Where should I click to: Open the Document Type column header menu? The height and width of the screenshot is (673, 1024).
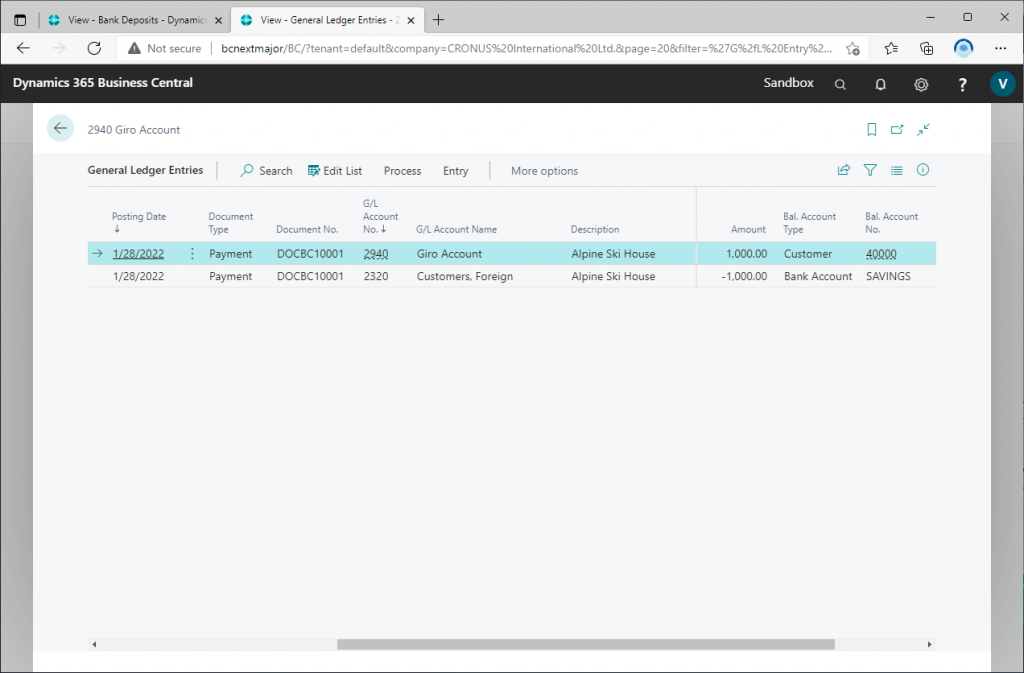231,223
